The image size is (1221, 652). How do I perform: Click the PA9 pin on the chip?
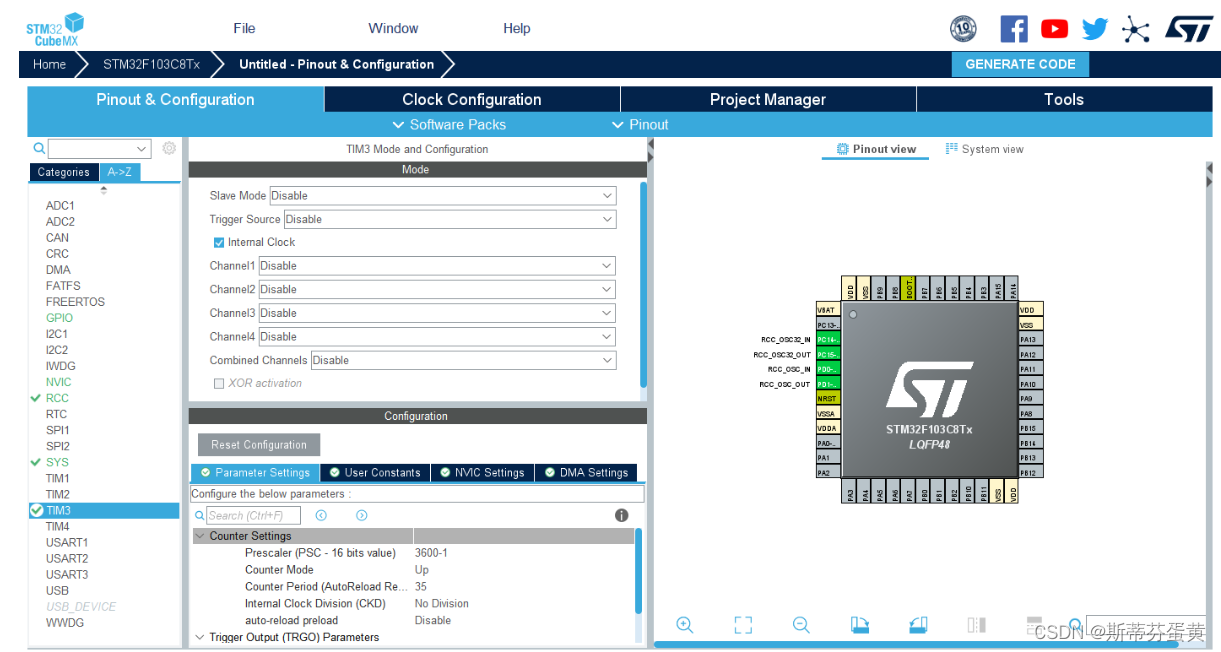click(1031, 398)
